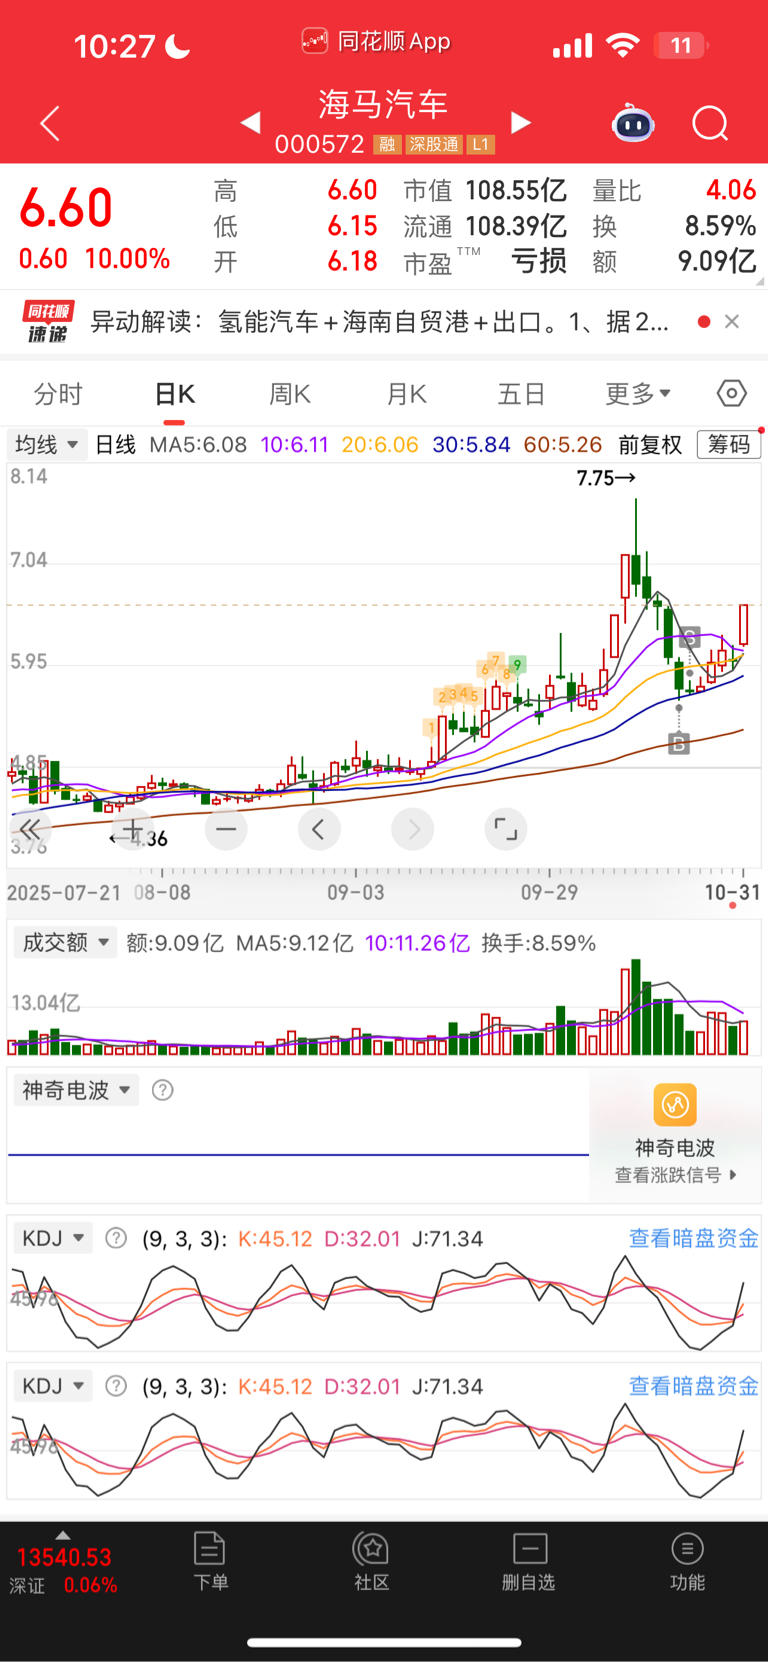Open the 神奇电波 indicator dropdown
768x1662 pixels.
[x=76, y=1090]
